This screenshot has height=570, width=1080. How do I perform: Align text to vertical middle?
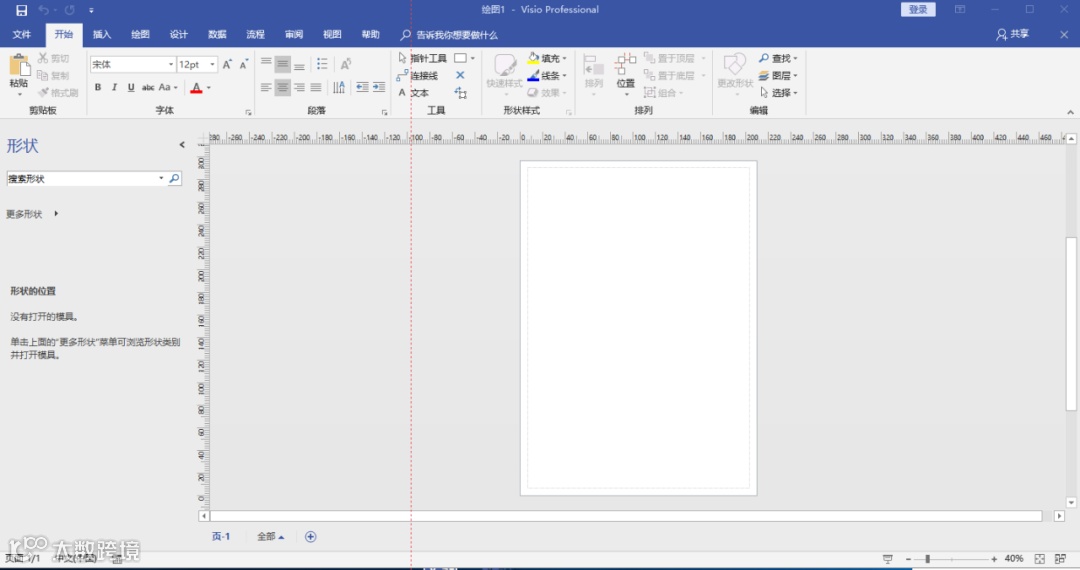tap(282, 65)
